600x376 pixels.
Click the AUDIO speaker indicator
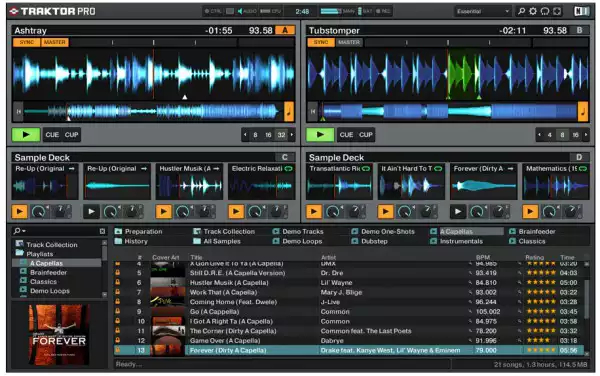pos(247,11)
